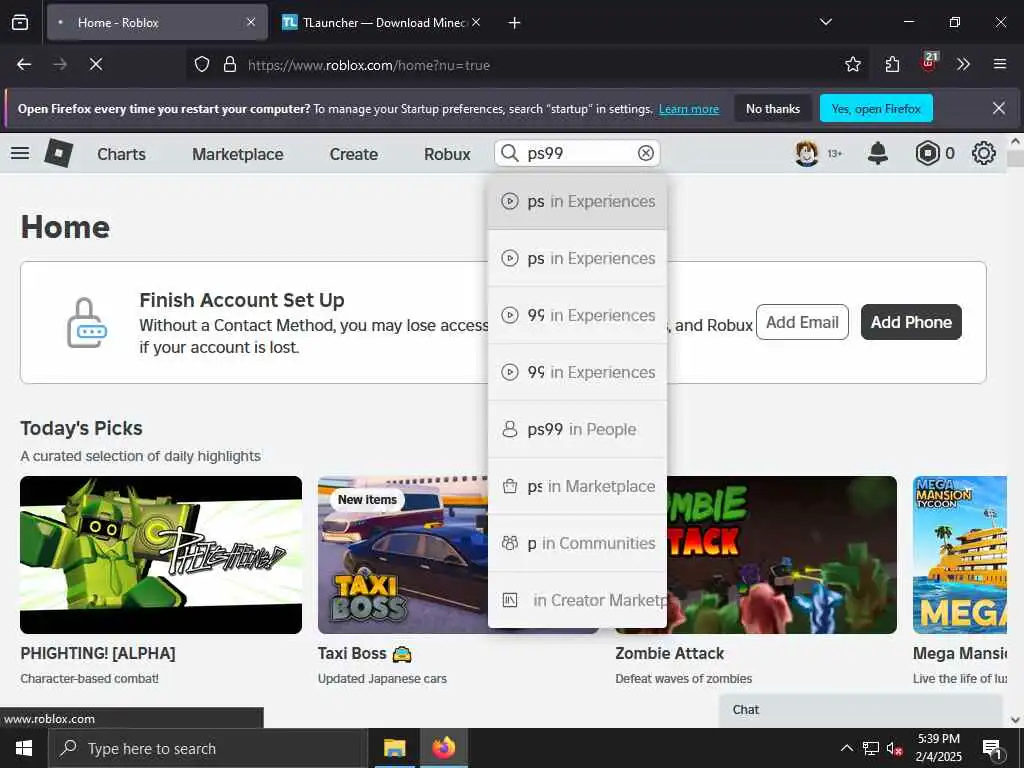Clear the ps99 search text
The image size is (1024, 768).
[x=645, y=153]
